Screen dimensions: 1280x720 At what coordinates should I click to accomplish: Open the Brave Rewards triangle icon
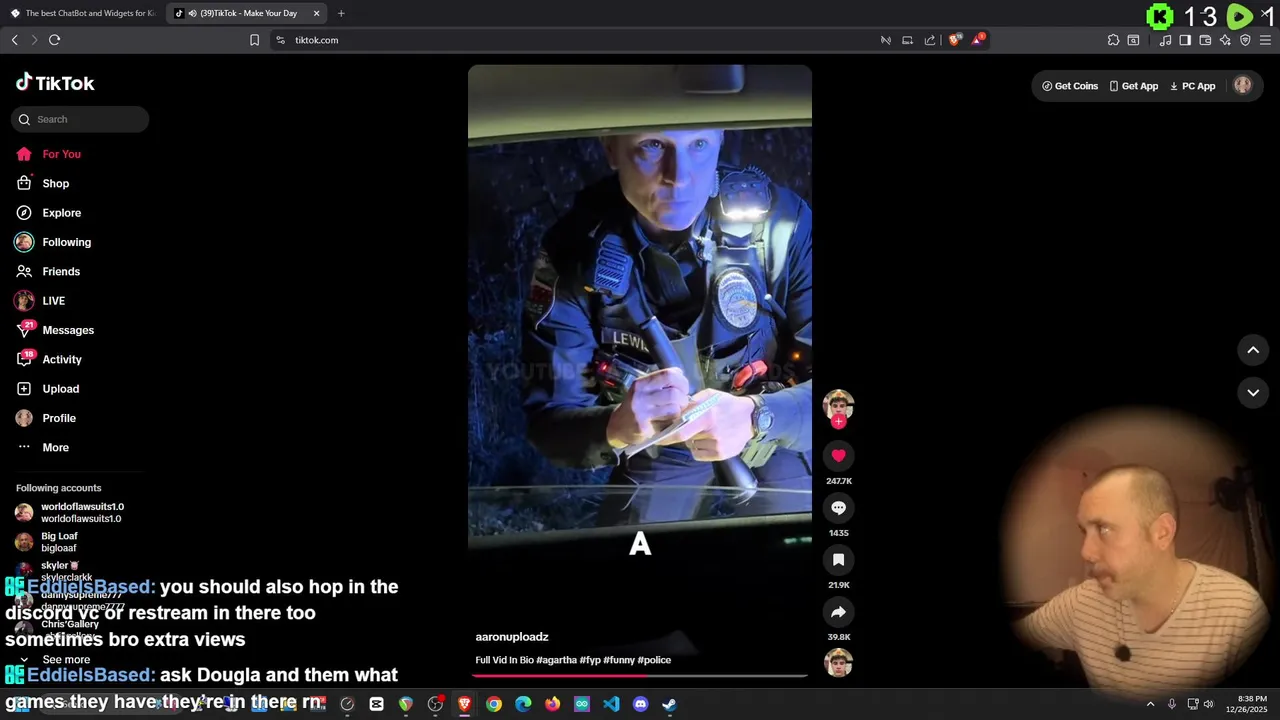pos(979,40)
